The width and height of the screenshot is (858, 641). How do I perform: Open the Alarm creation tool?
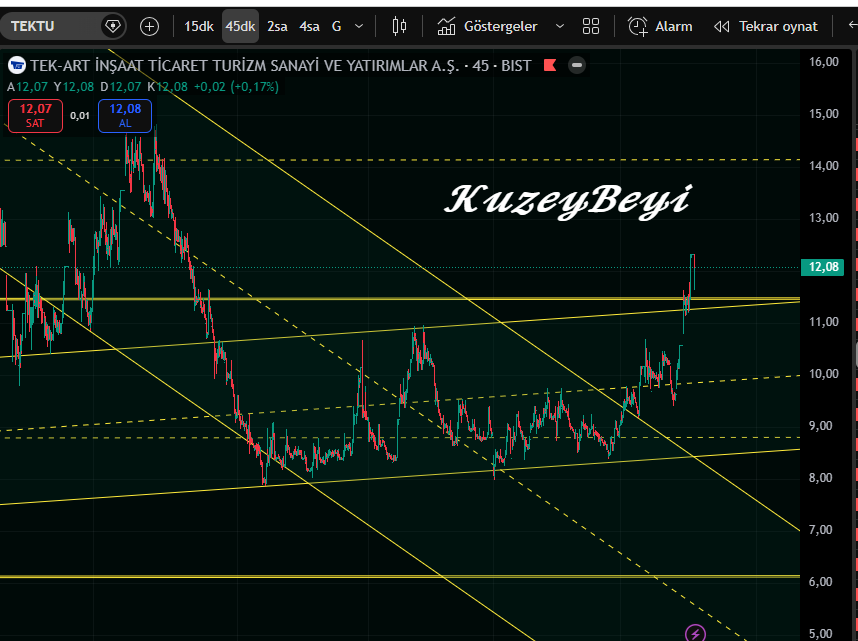(660, 26)
